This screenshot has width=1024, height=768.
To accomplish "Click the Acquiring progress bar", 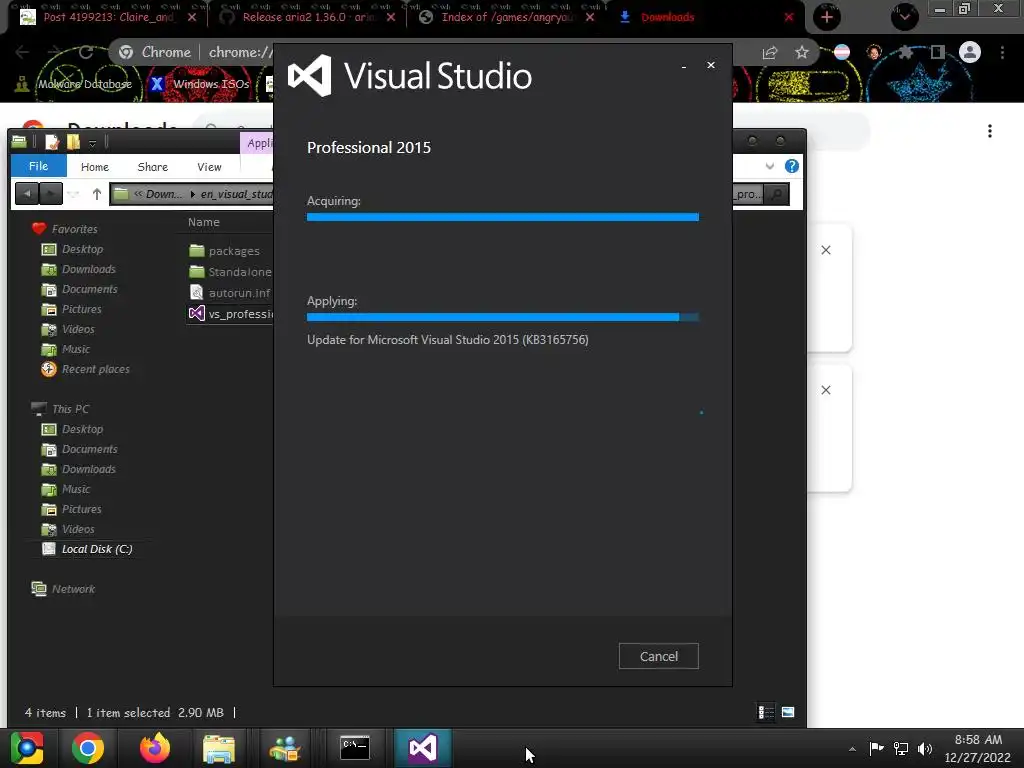I will pos(503,217).
